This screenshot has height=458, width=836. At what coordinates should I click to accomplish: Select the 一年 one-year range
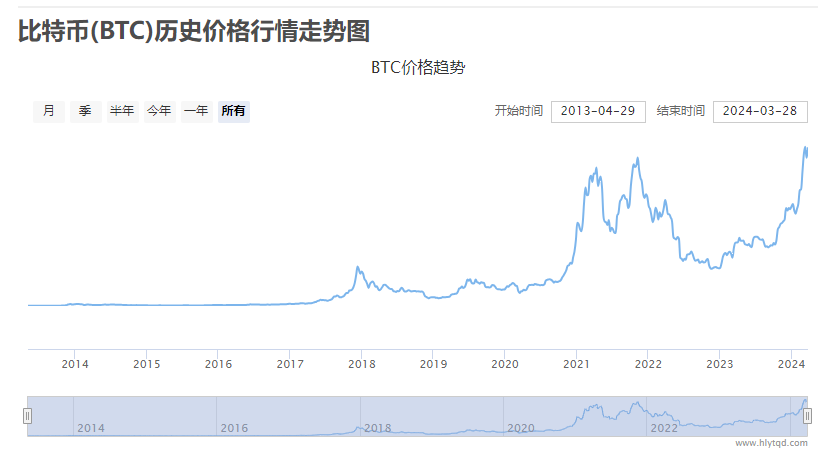(x=196, y=111)
